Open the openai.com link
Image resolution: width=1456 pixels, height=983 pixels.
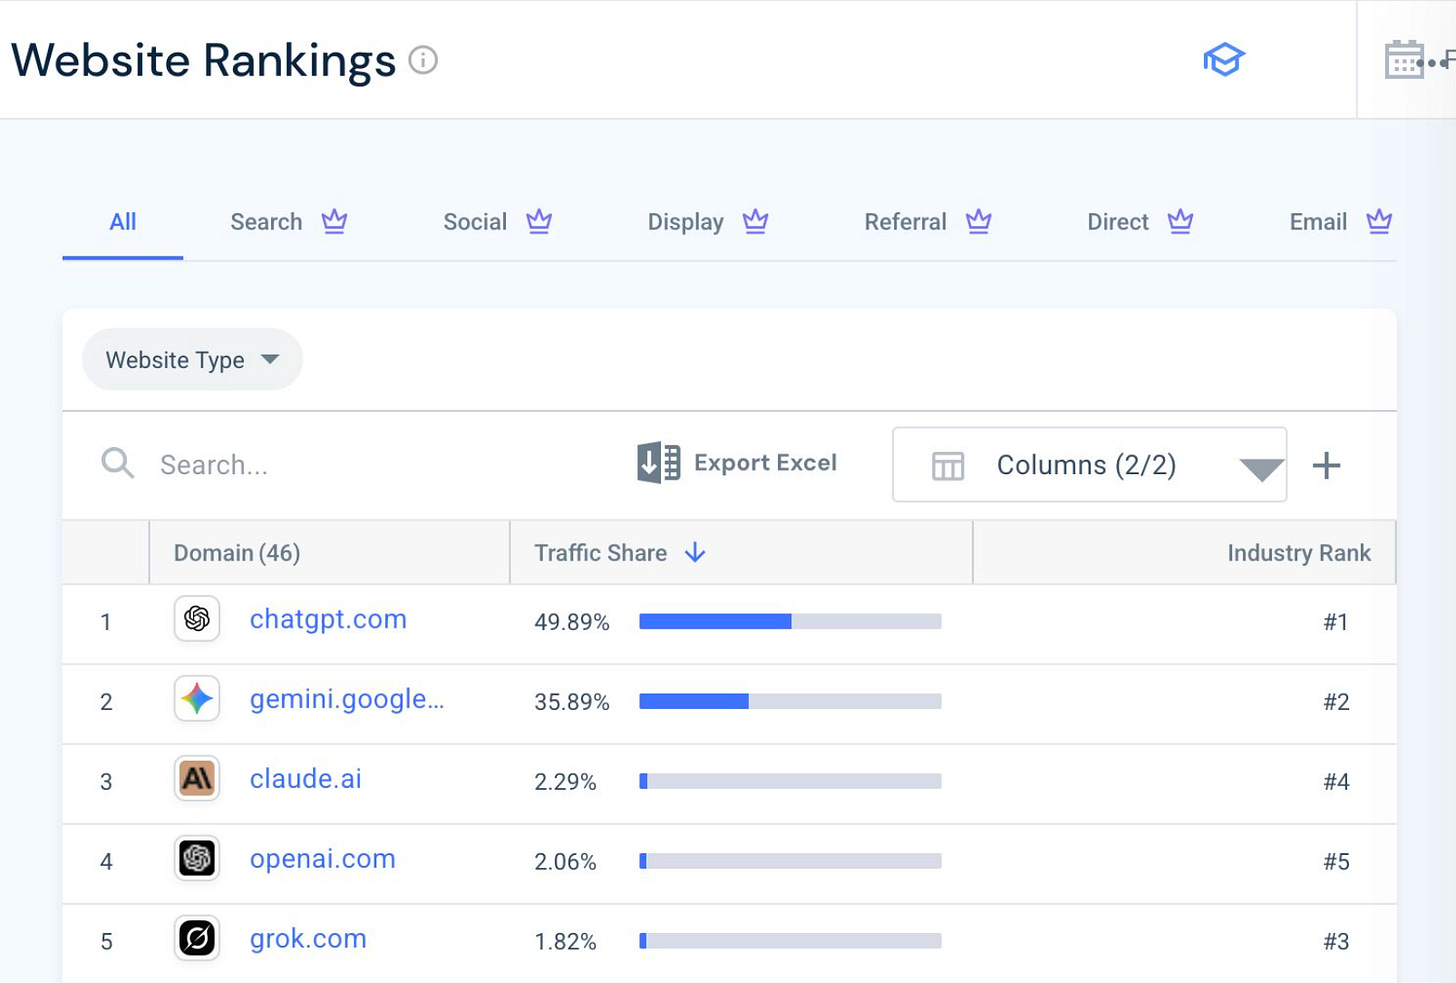(322, 859)
